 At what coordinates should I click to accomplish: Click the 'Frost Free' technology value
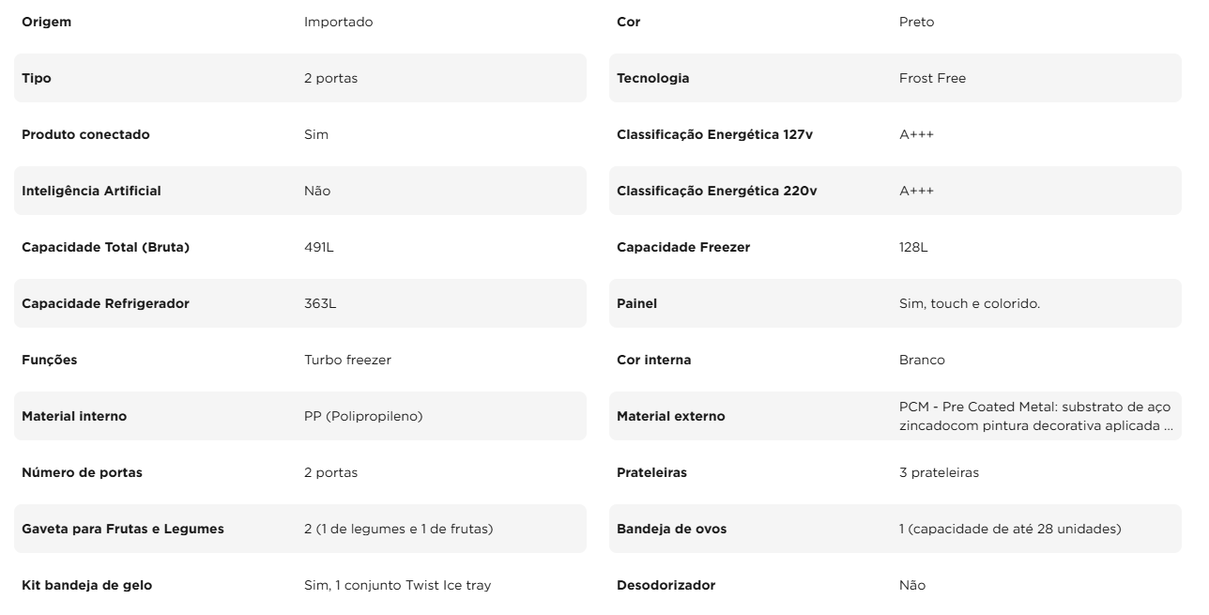(x=932, y=78)
